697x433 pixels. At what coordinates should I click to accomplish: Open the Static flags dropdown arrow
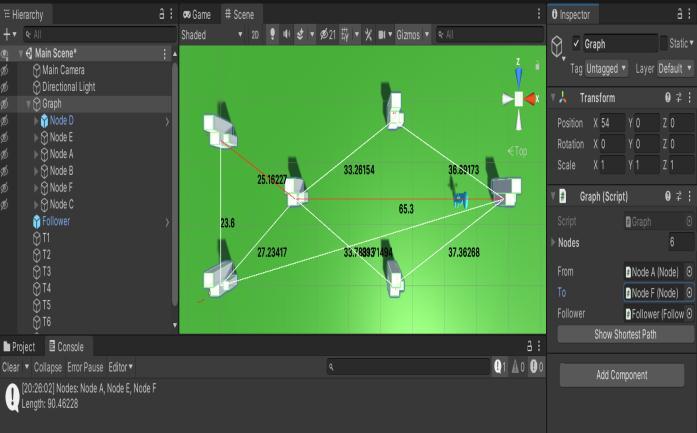pyautogui.click(x=692, y=44)
